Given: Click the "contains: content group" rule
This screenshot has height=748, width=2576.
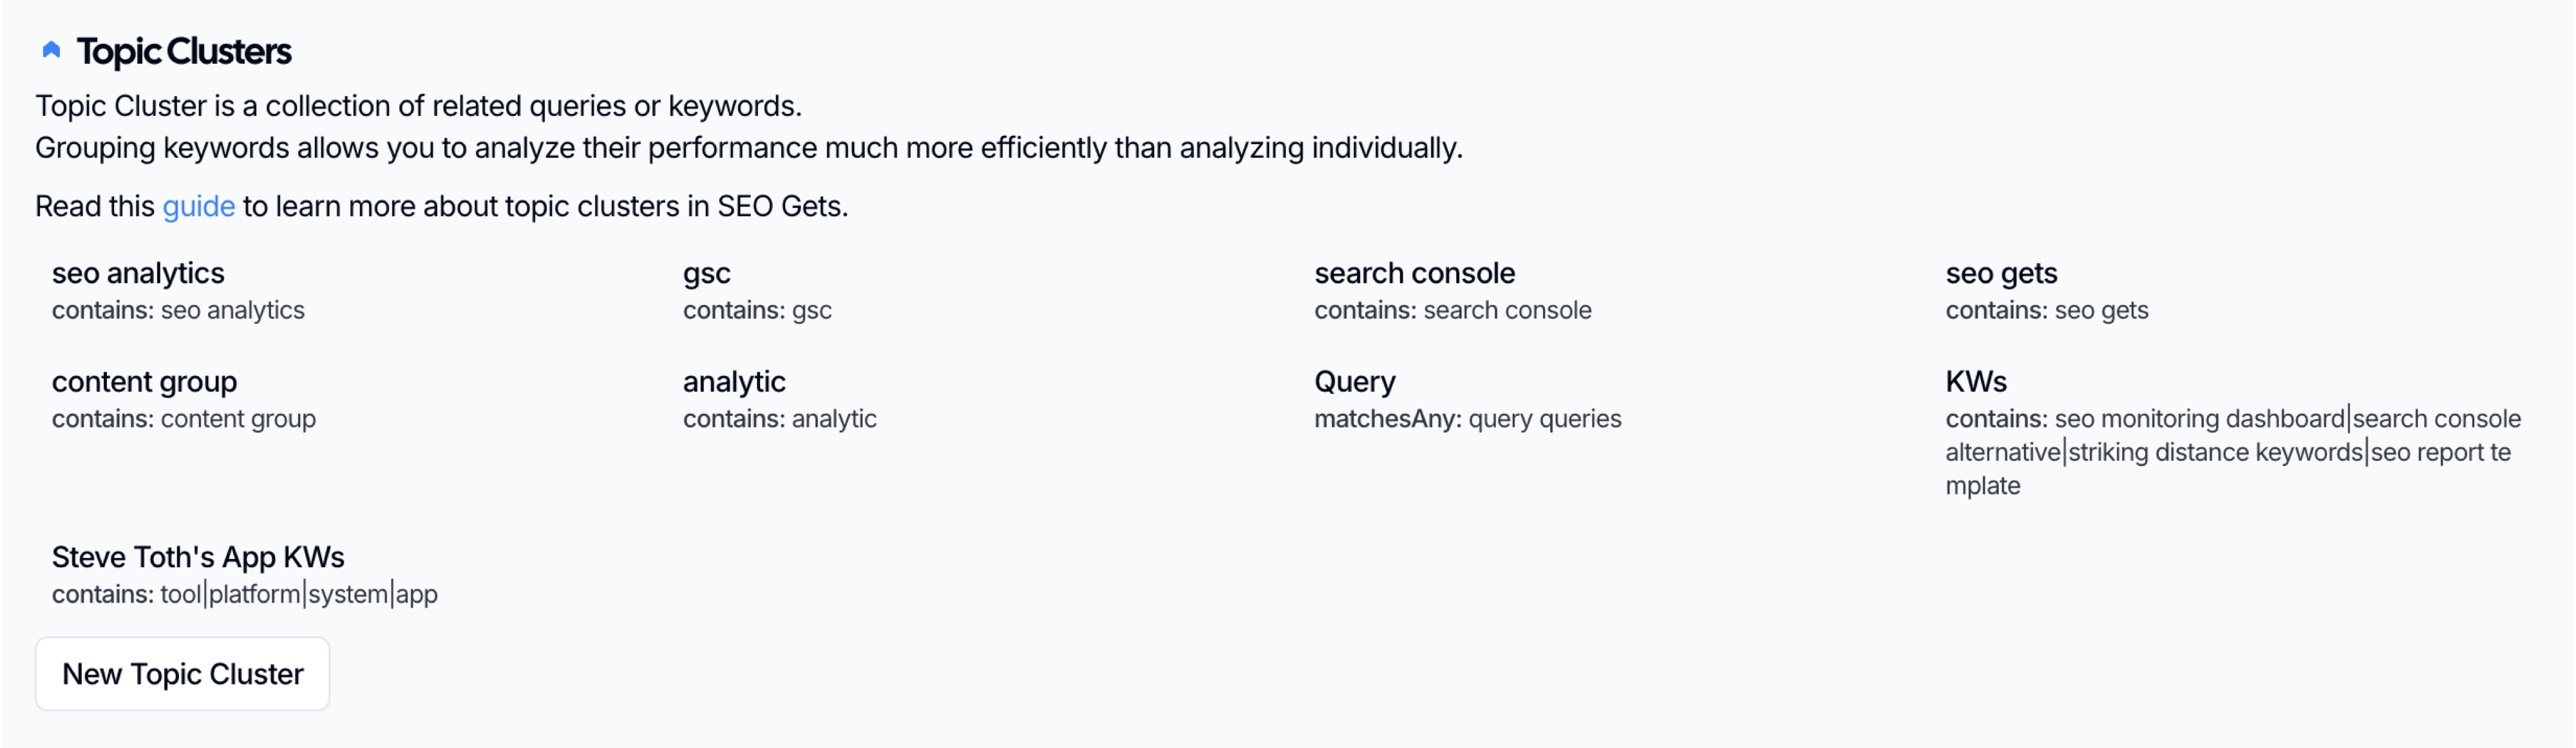Looking at the screenshot, I should pos(184,419).
